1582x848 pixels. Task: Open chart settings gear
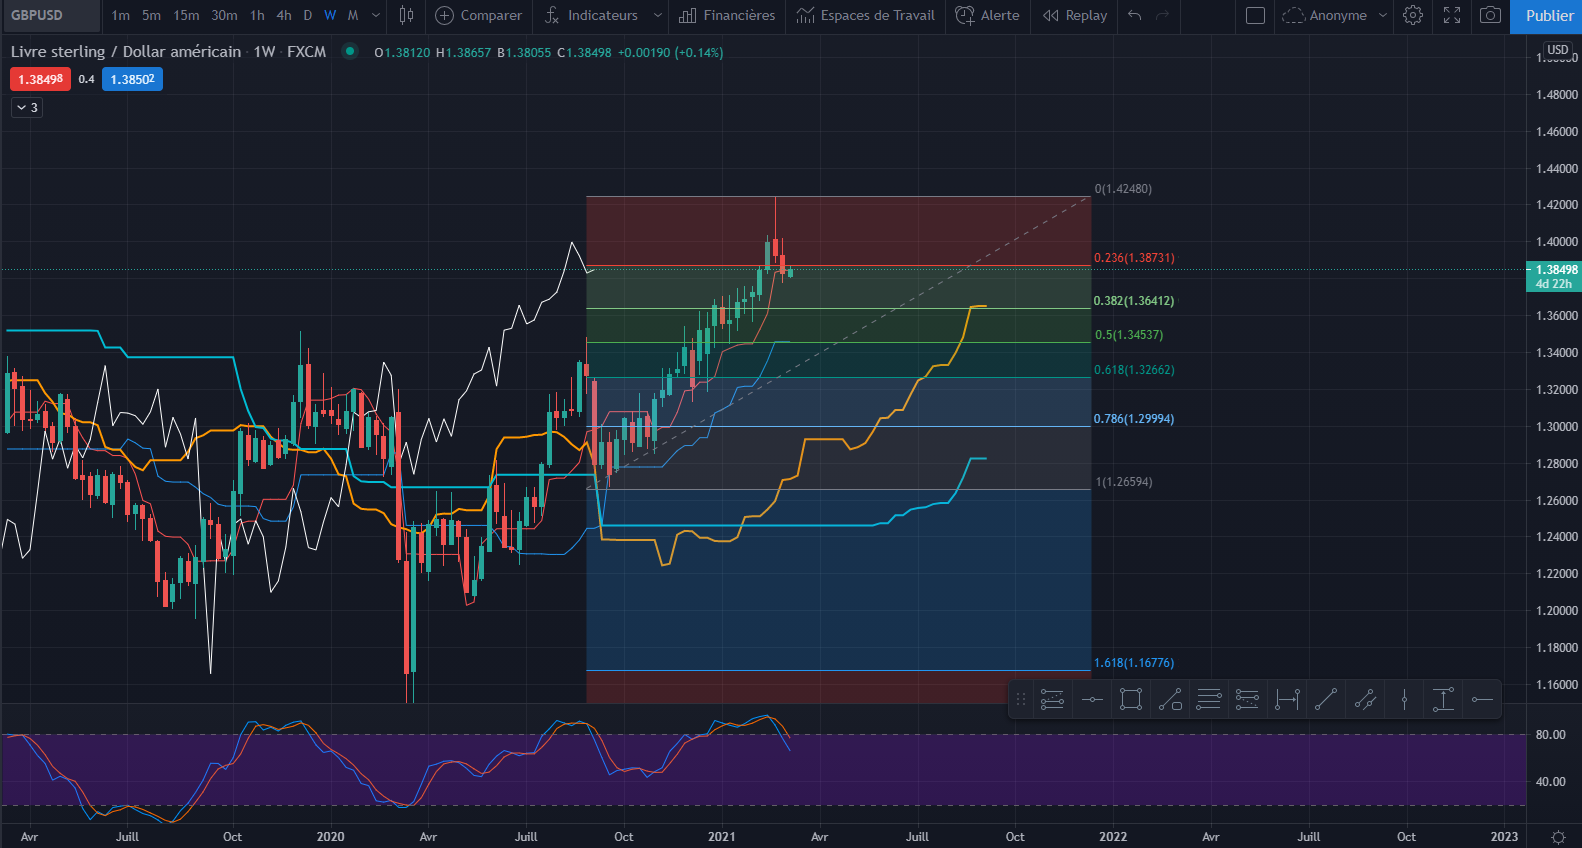[x=1413, y=15]
